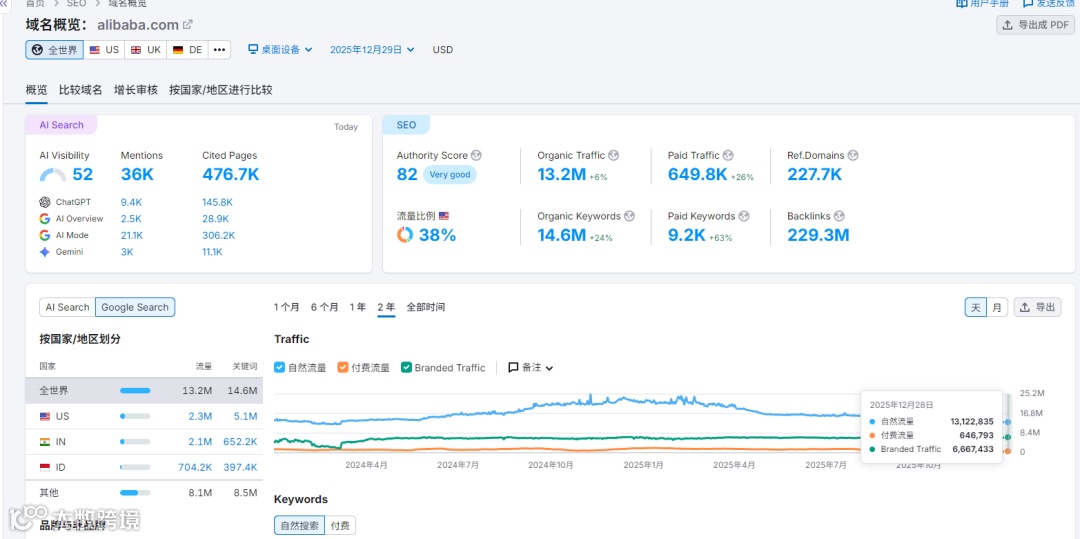Click the US traffic share bar
Image resolution: width=1080 pixels, height=539 pixels.
pyautogui.click(x=135, y=416)
